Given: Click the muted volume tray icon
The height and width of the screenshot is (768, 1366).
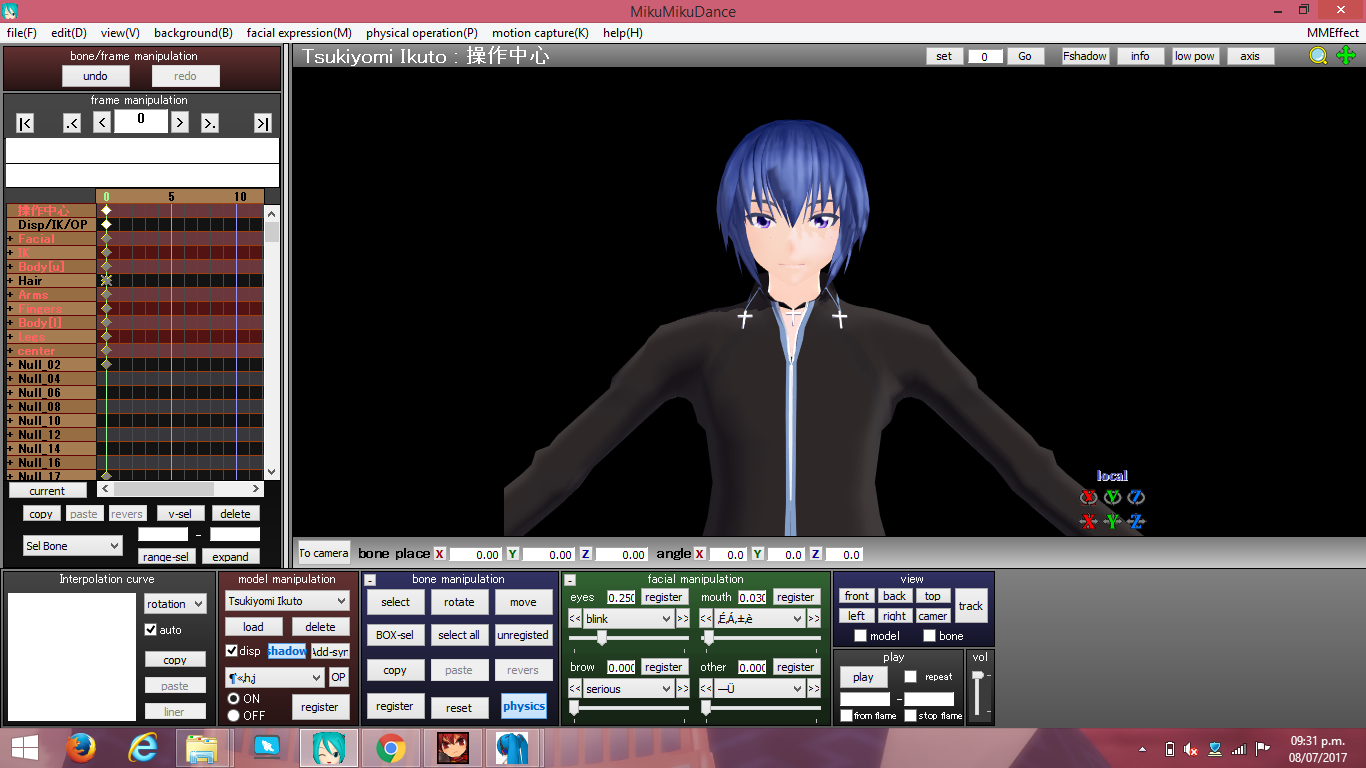Looking at the screenshot, I should click(1191, 749).
